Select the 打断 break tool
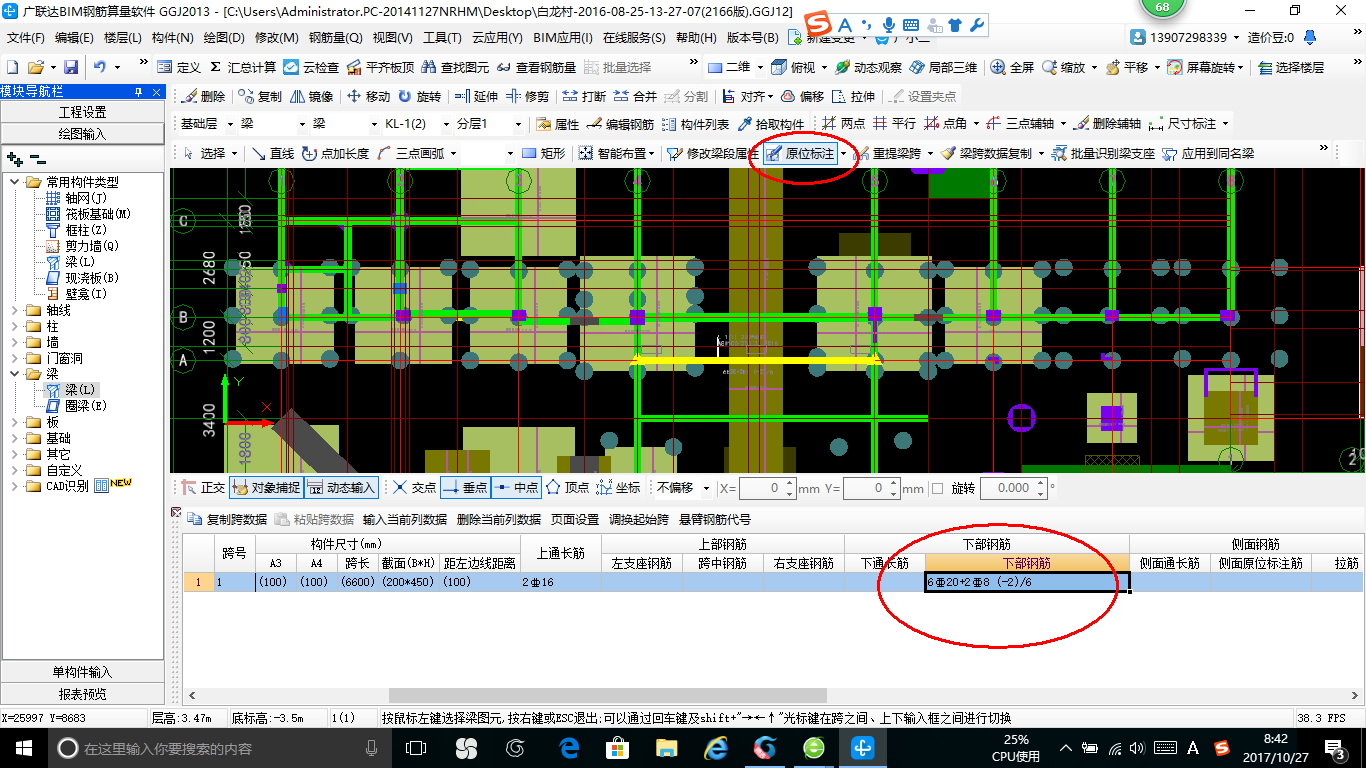This screenshot has height=768, width=1366. tap(584, 96)
